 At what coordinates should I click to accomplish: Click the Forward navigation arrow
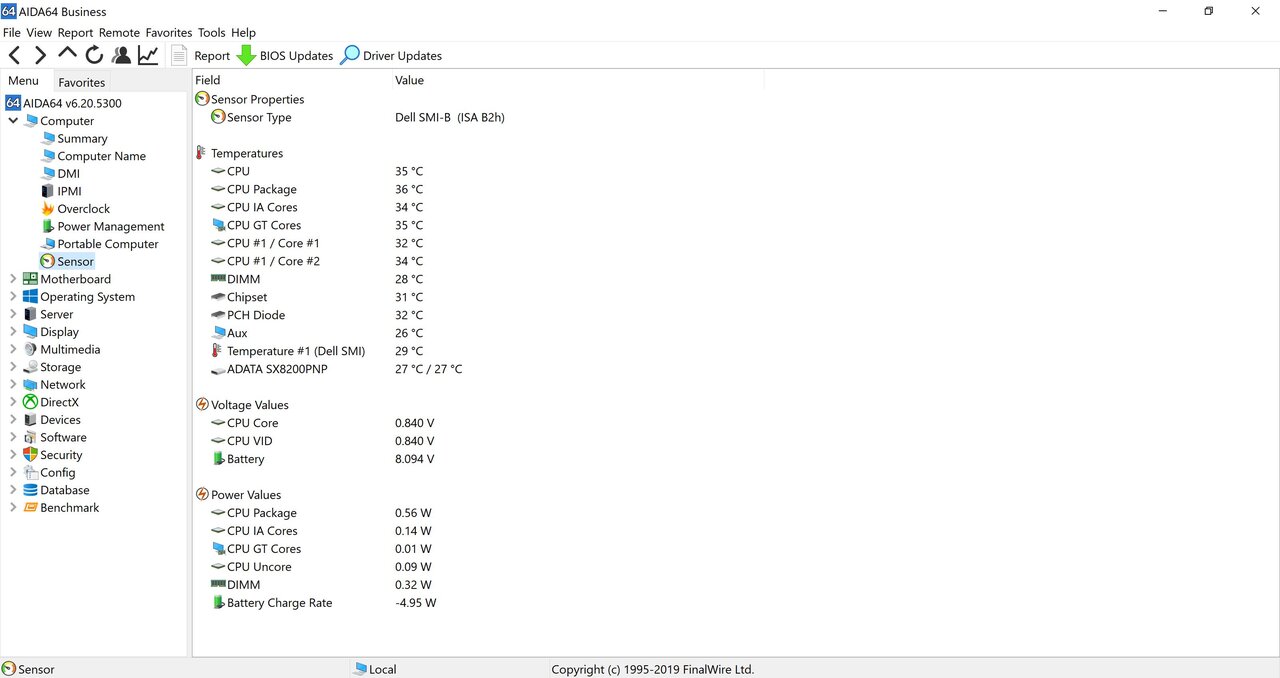point(40,56)
